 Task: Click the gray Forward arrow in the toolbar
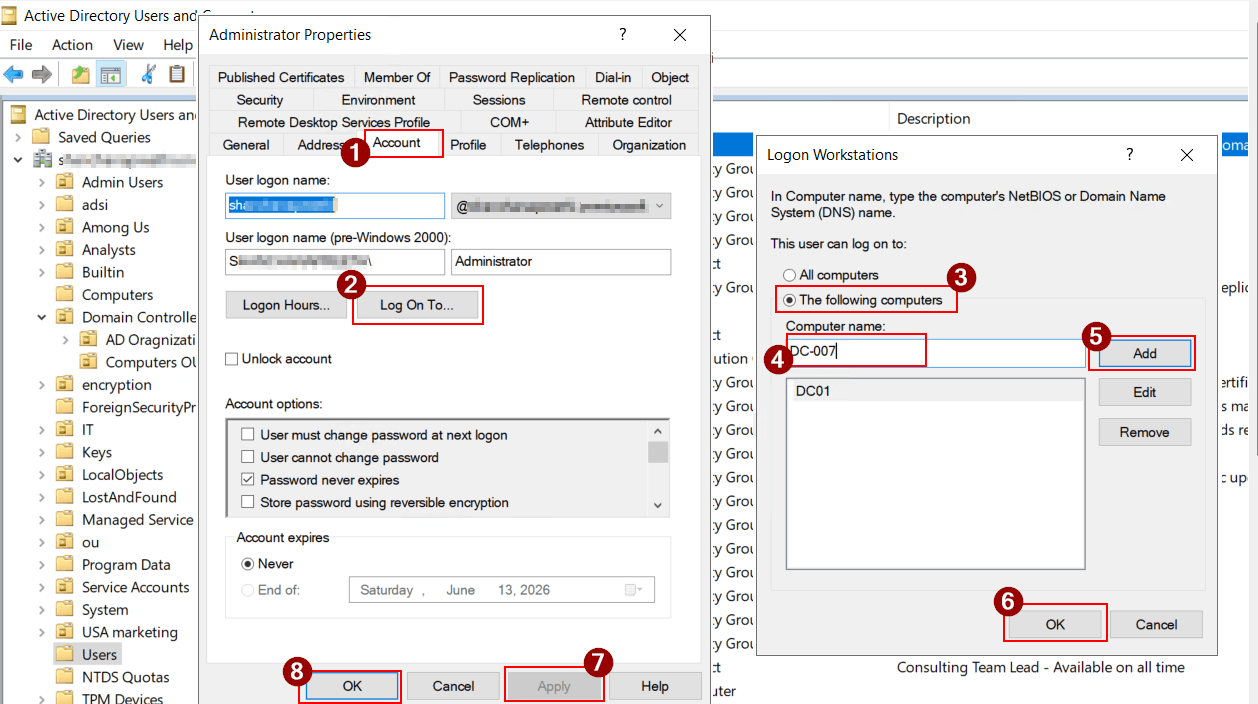point(42,74)
